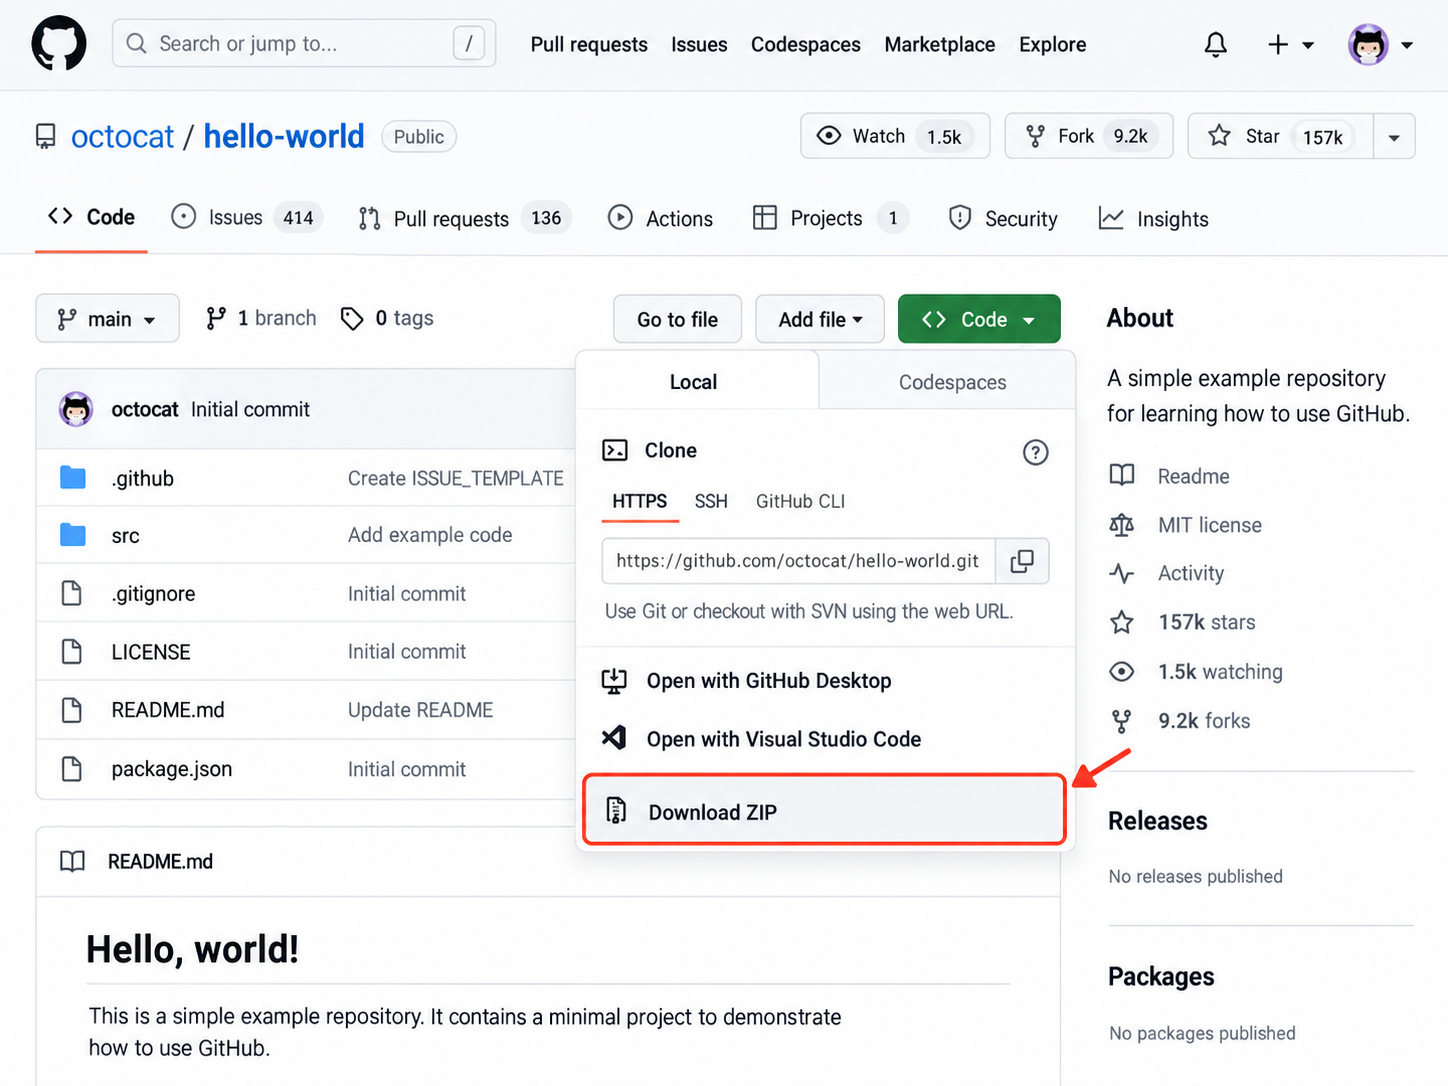The image size is (1448, 1086).
Task: Open the notifications bell
Action: [x=1215, y=45]
